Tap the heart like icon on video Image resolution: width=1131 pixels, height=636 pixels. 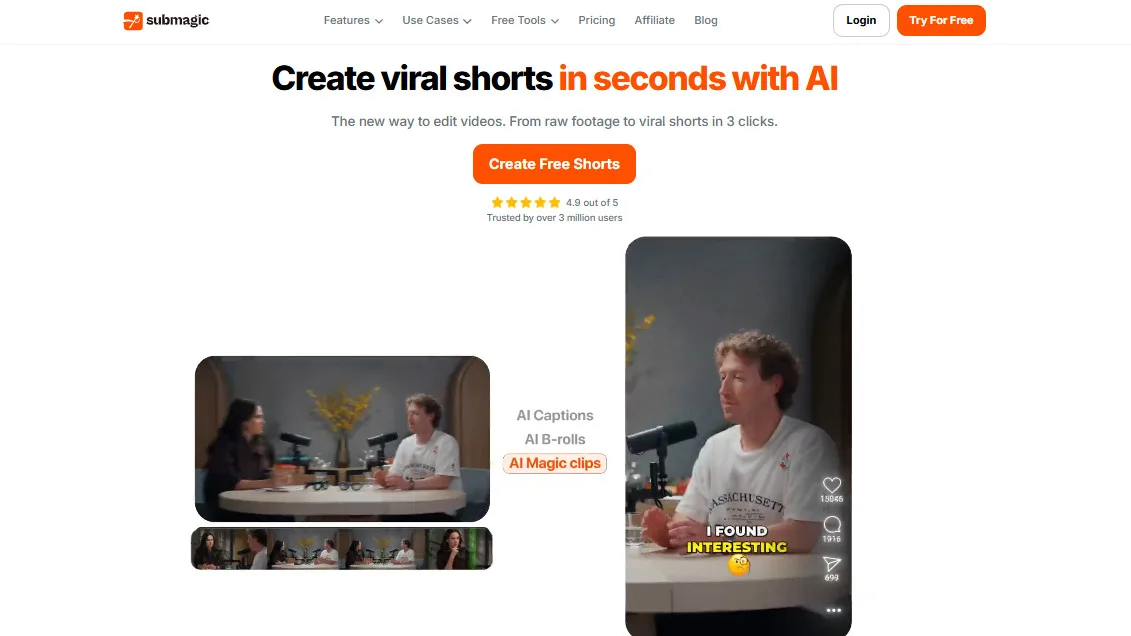[832, 485]
